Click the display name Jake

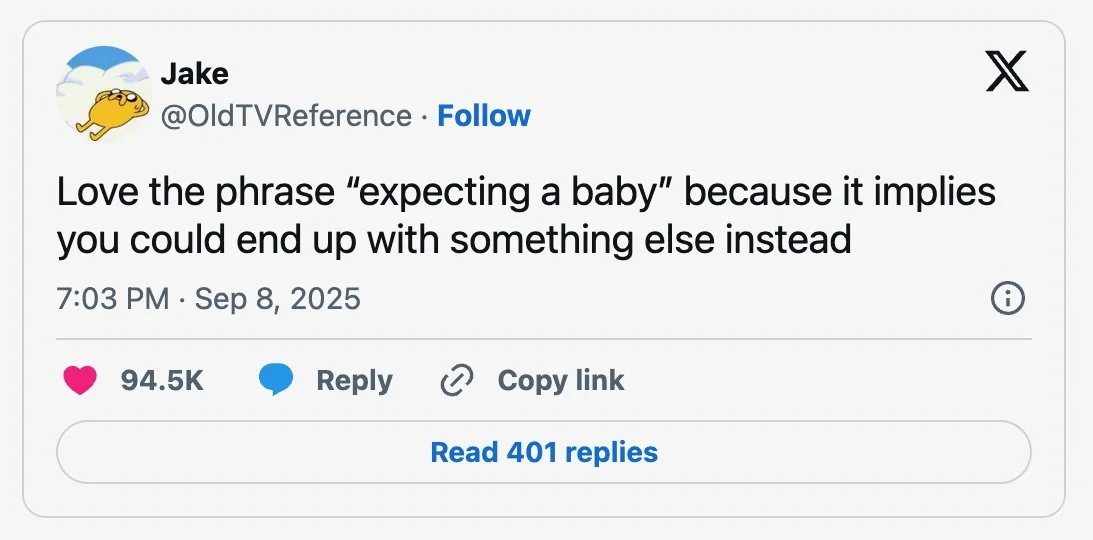(x=194, y=73)
